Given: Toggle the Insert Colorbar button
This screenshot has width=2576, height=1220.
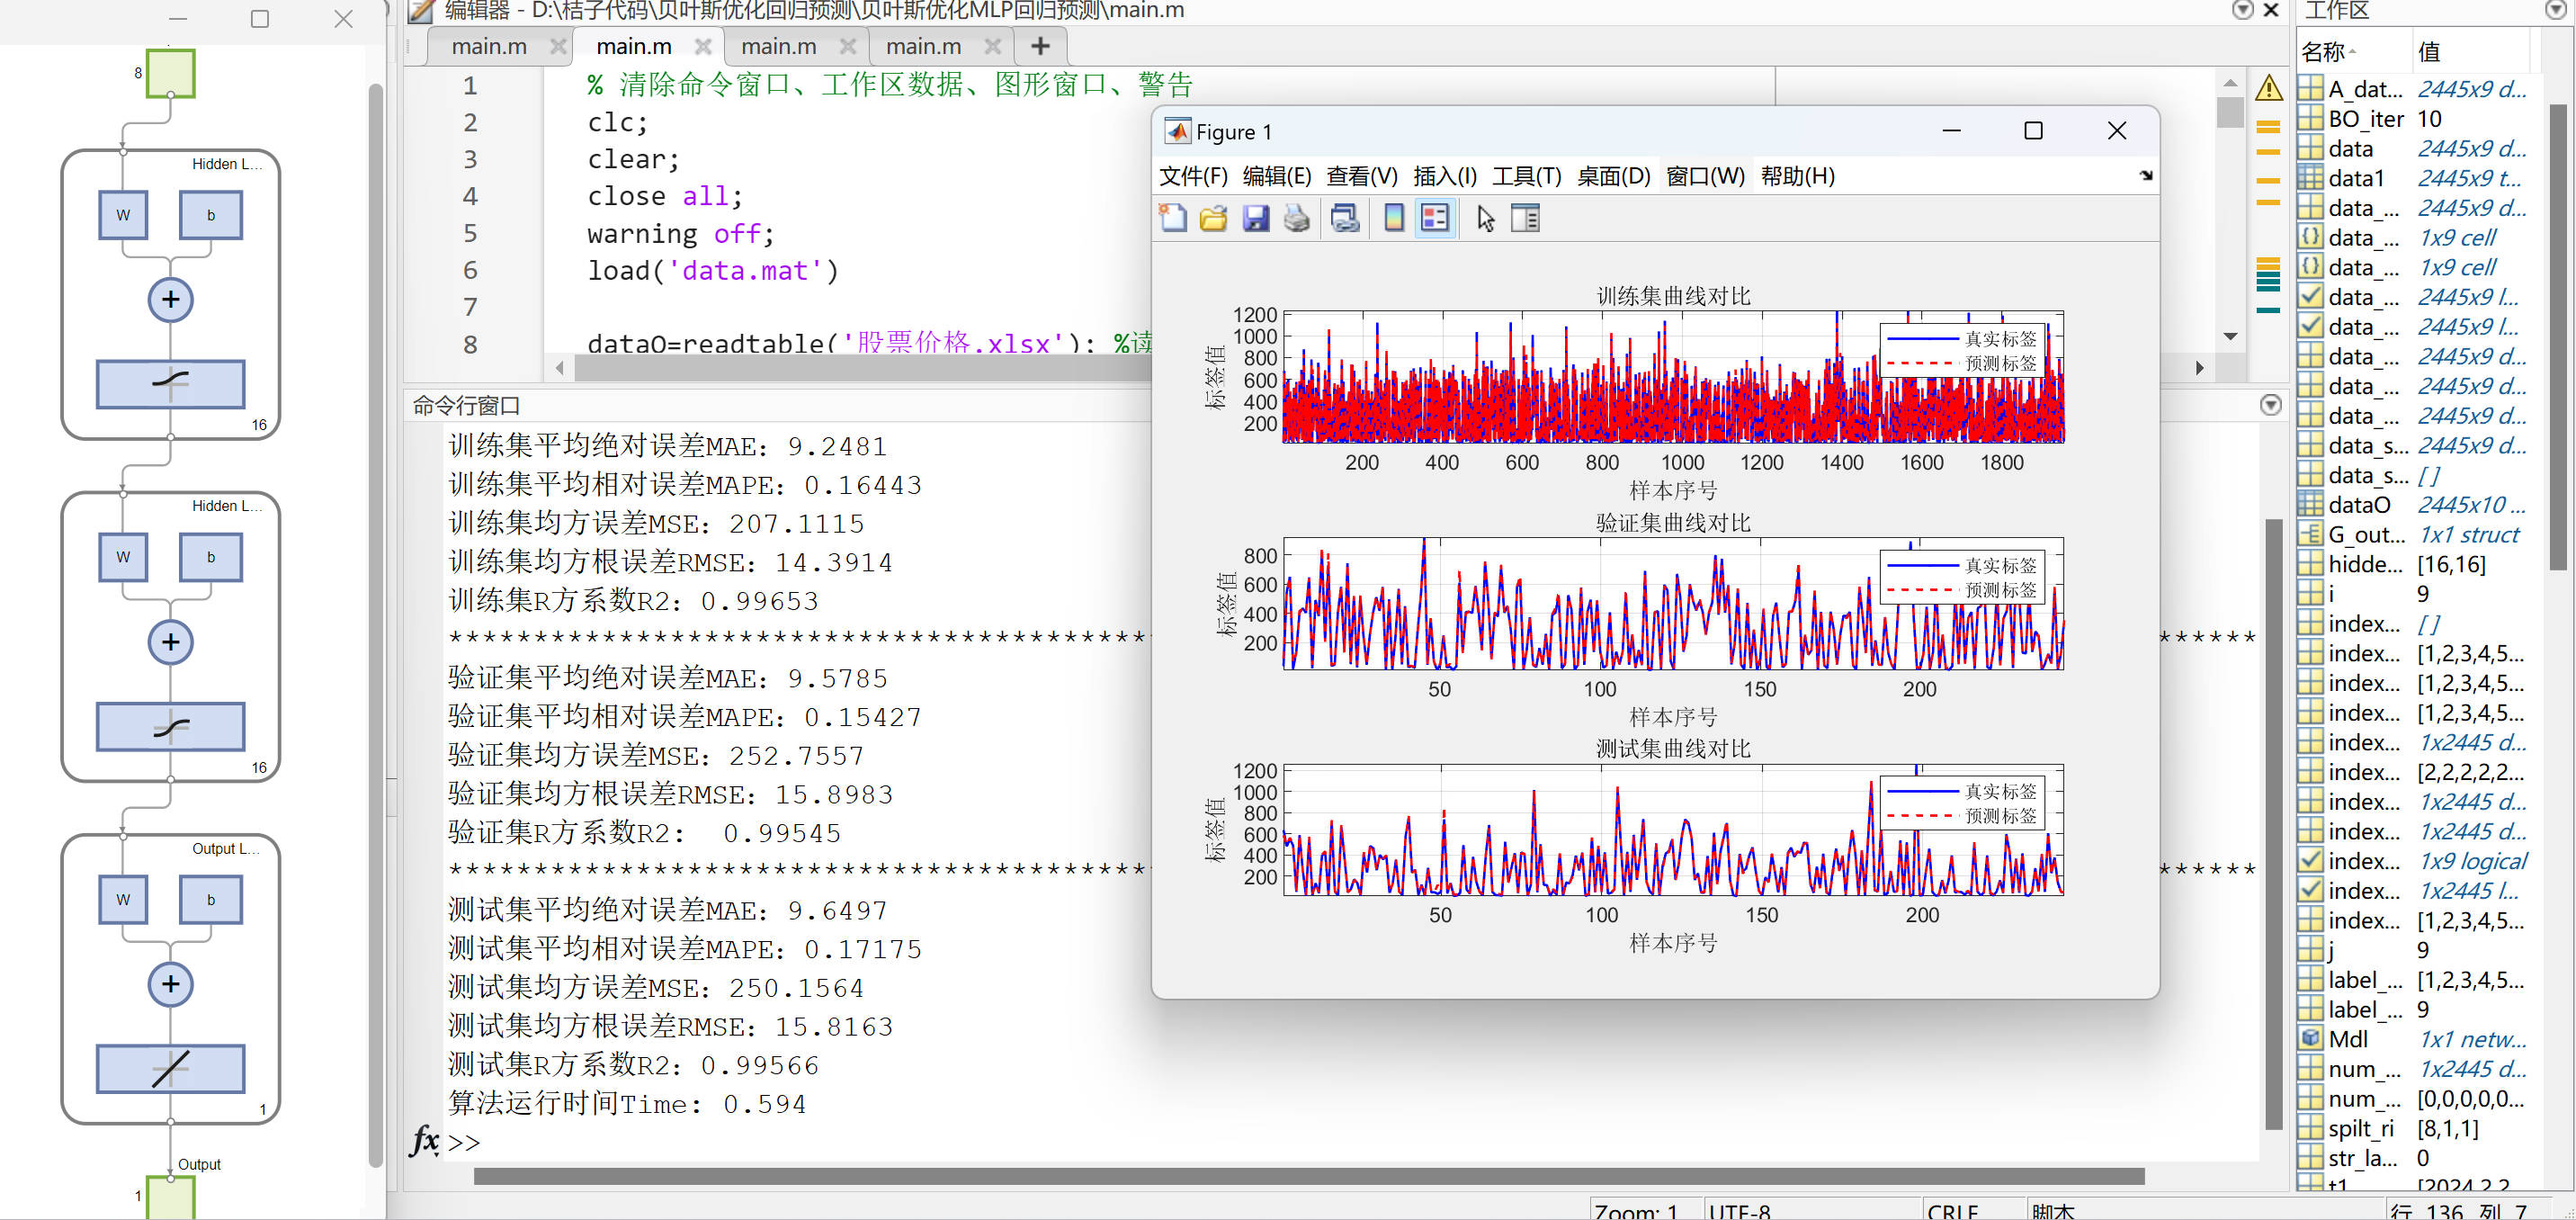Looking at the screenshot, I should click(x=1393, y=218).
